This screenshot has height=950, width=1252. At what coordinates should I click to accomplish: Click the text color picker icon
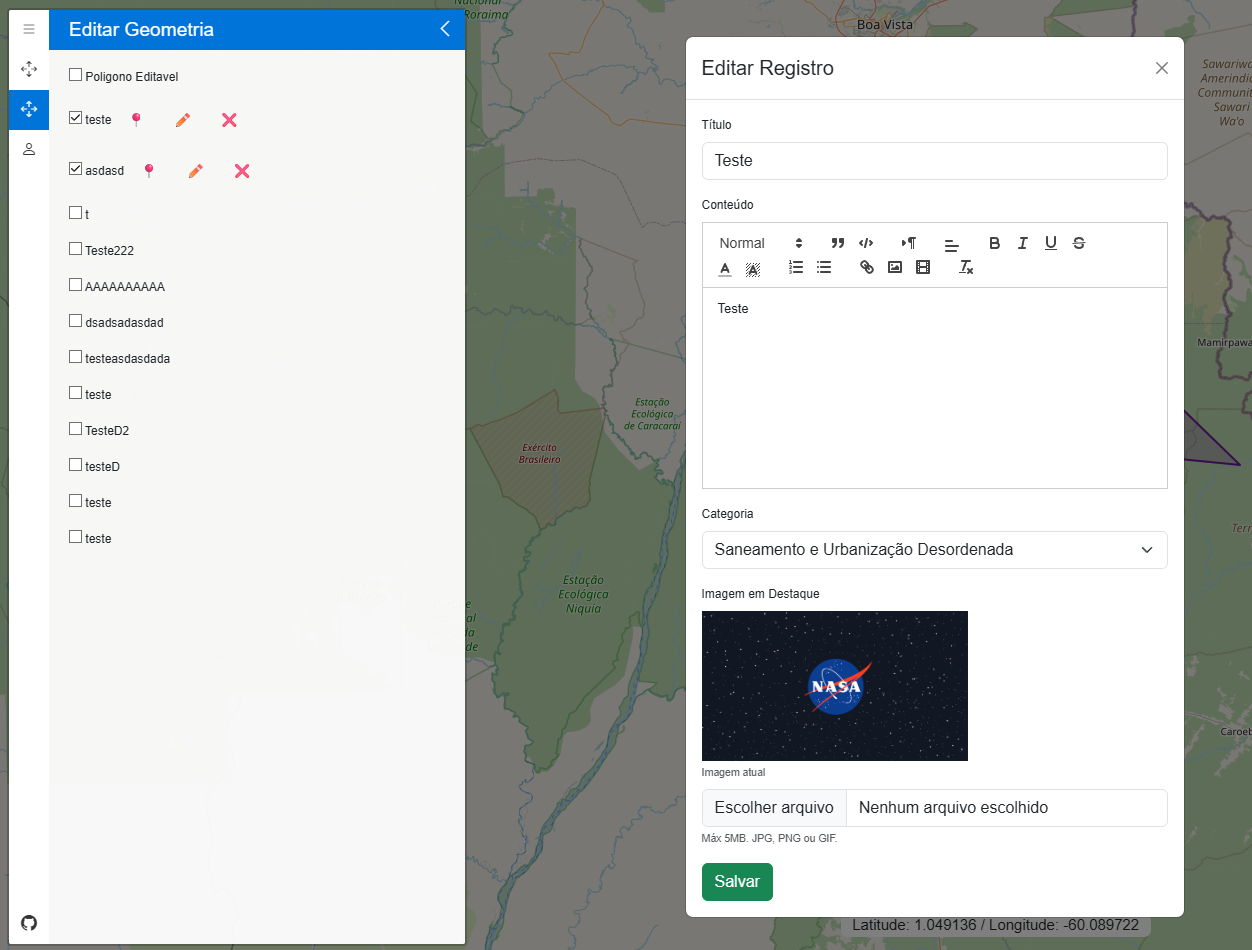(725, 267)
